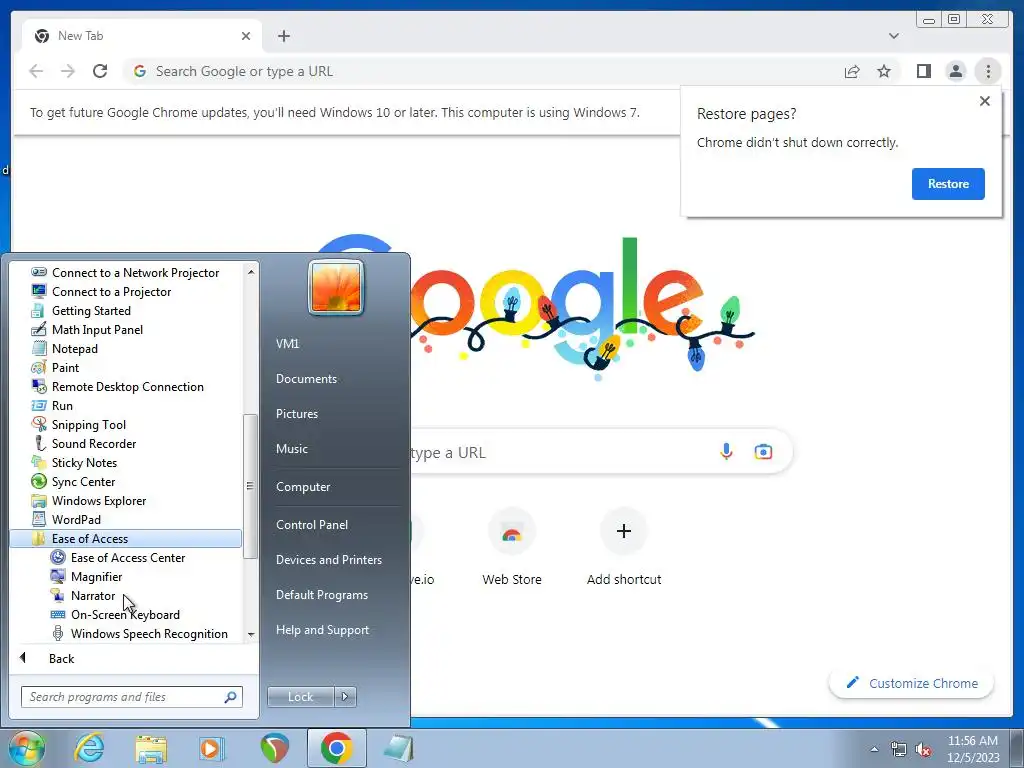Viewport: 1024px width, 768px height.
Task: Click the user account picture
Action: click(x=336, y=287)
